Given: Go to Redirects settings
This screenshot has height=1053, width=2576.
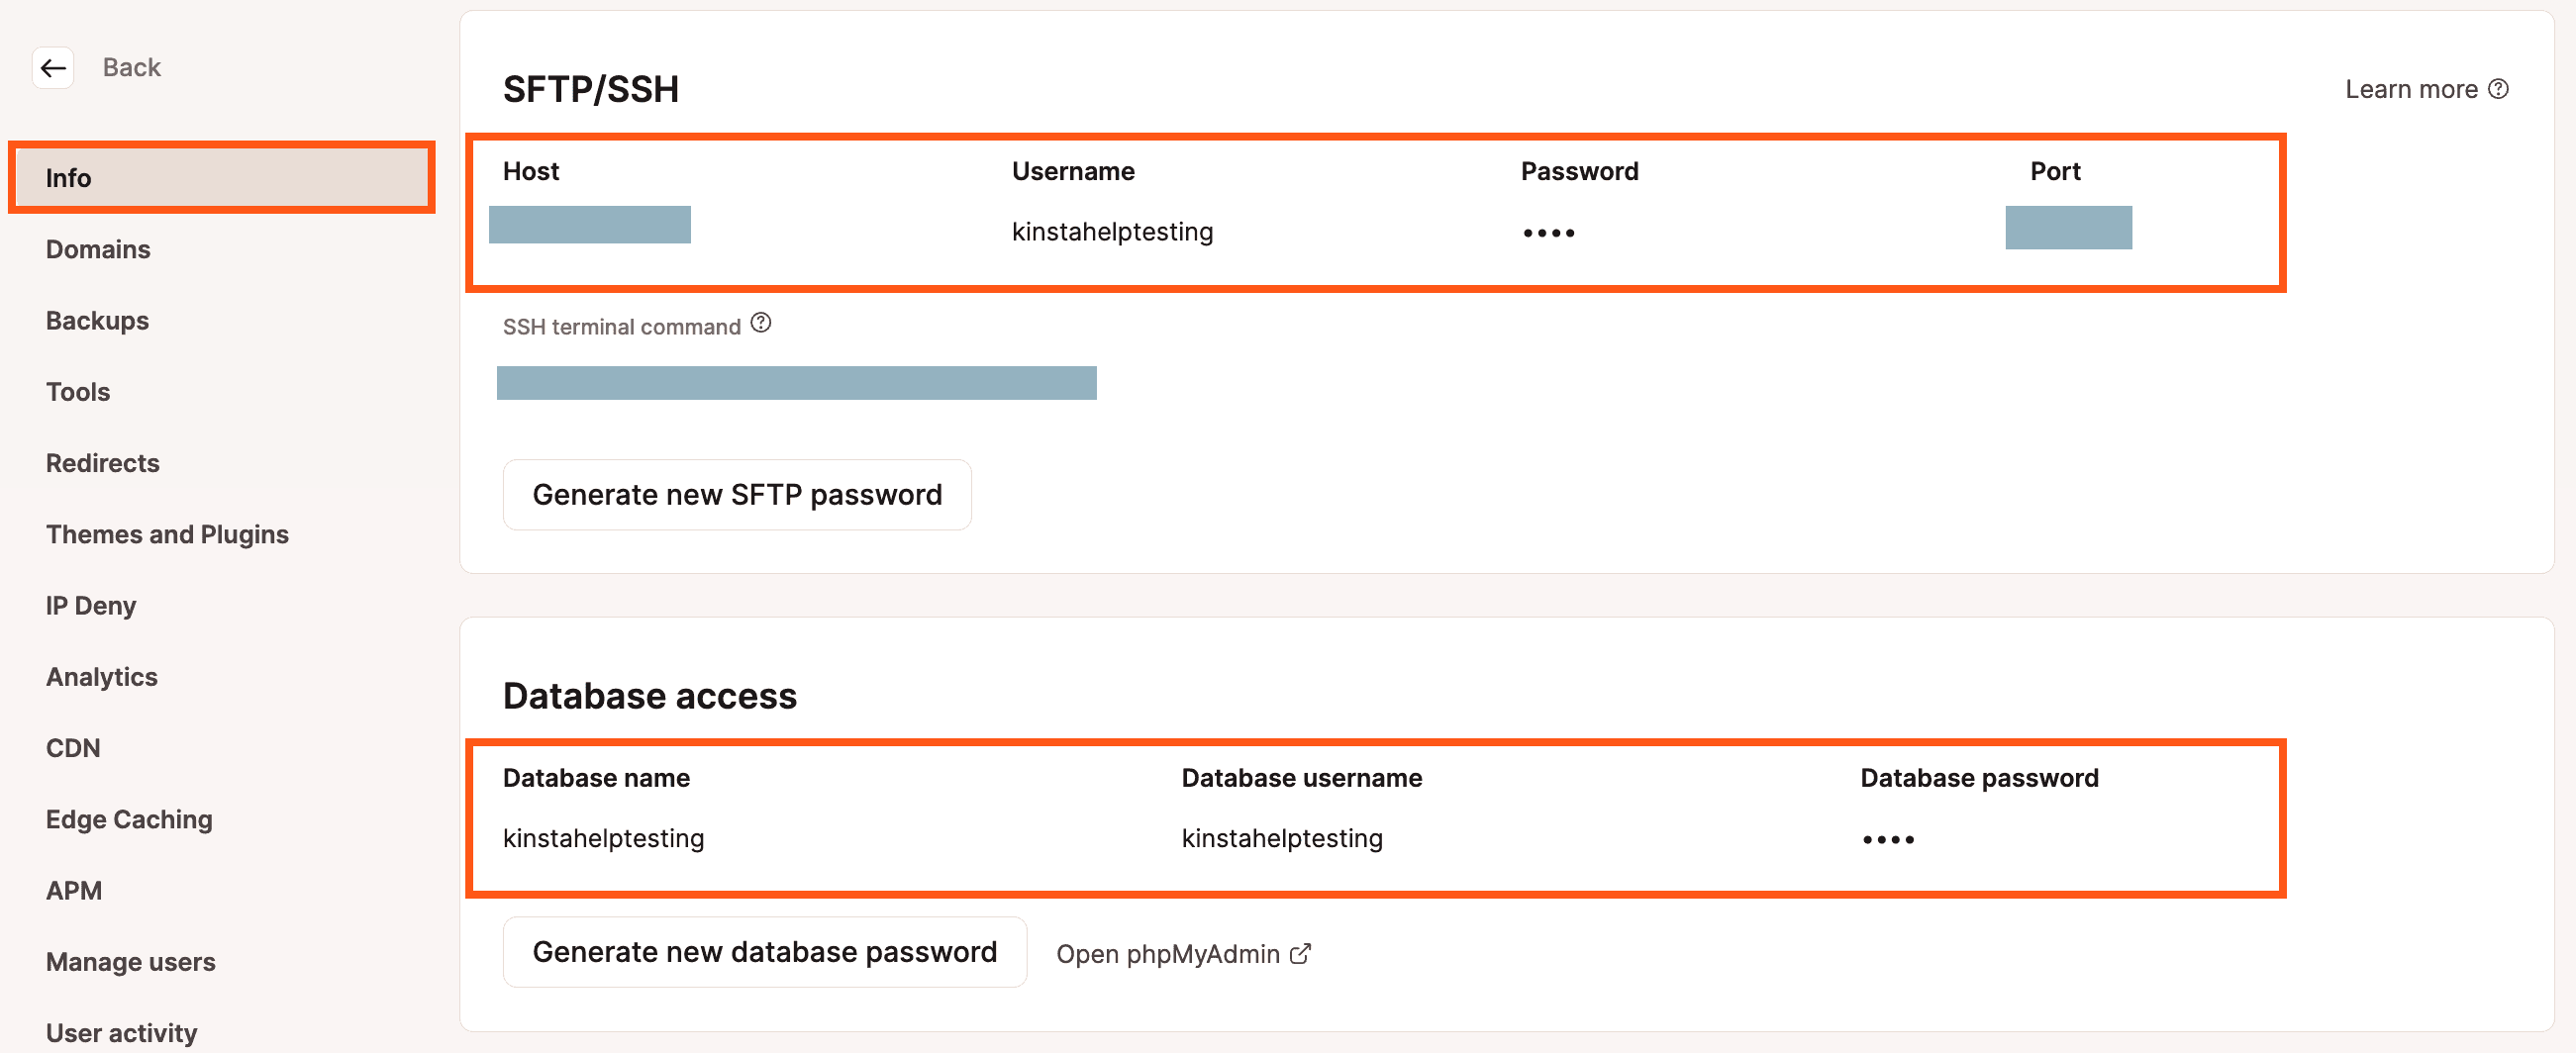Looking at the screenshot, I should click(x=102, y=462).
